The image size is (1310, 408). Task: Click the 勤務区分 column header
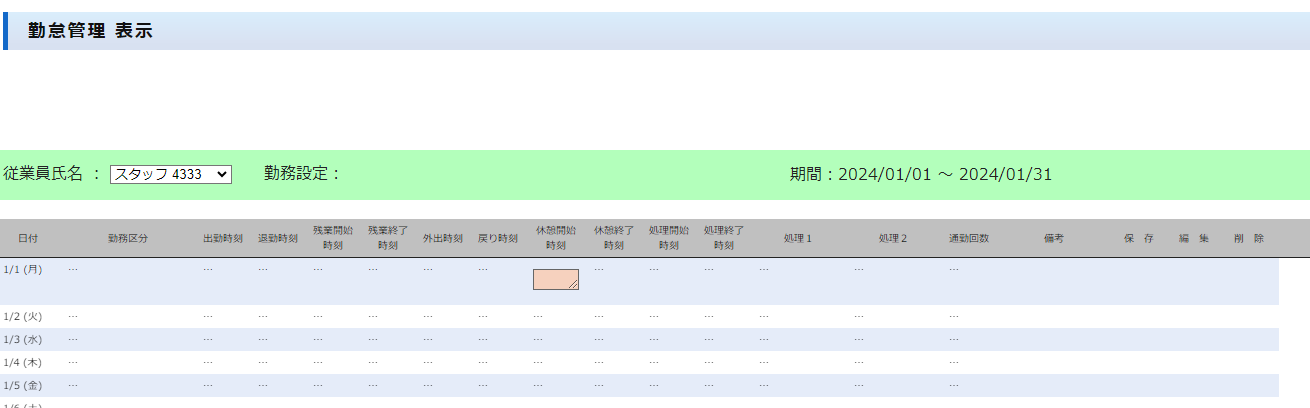coord(128,239)
